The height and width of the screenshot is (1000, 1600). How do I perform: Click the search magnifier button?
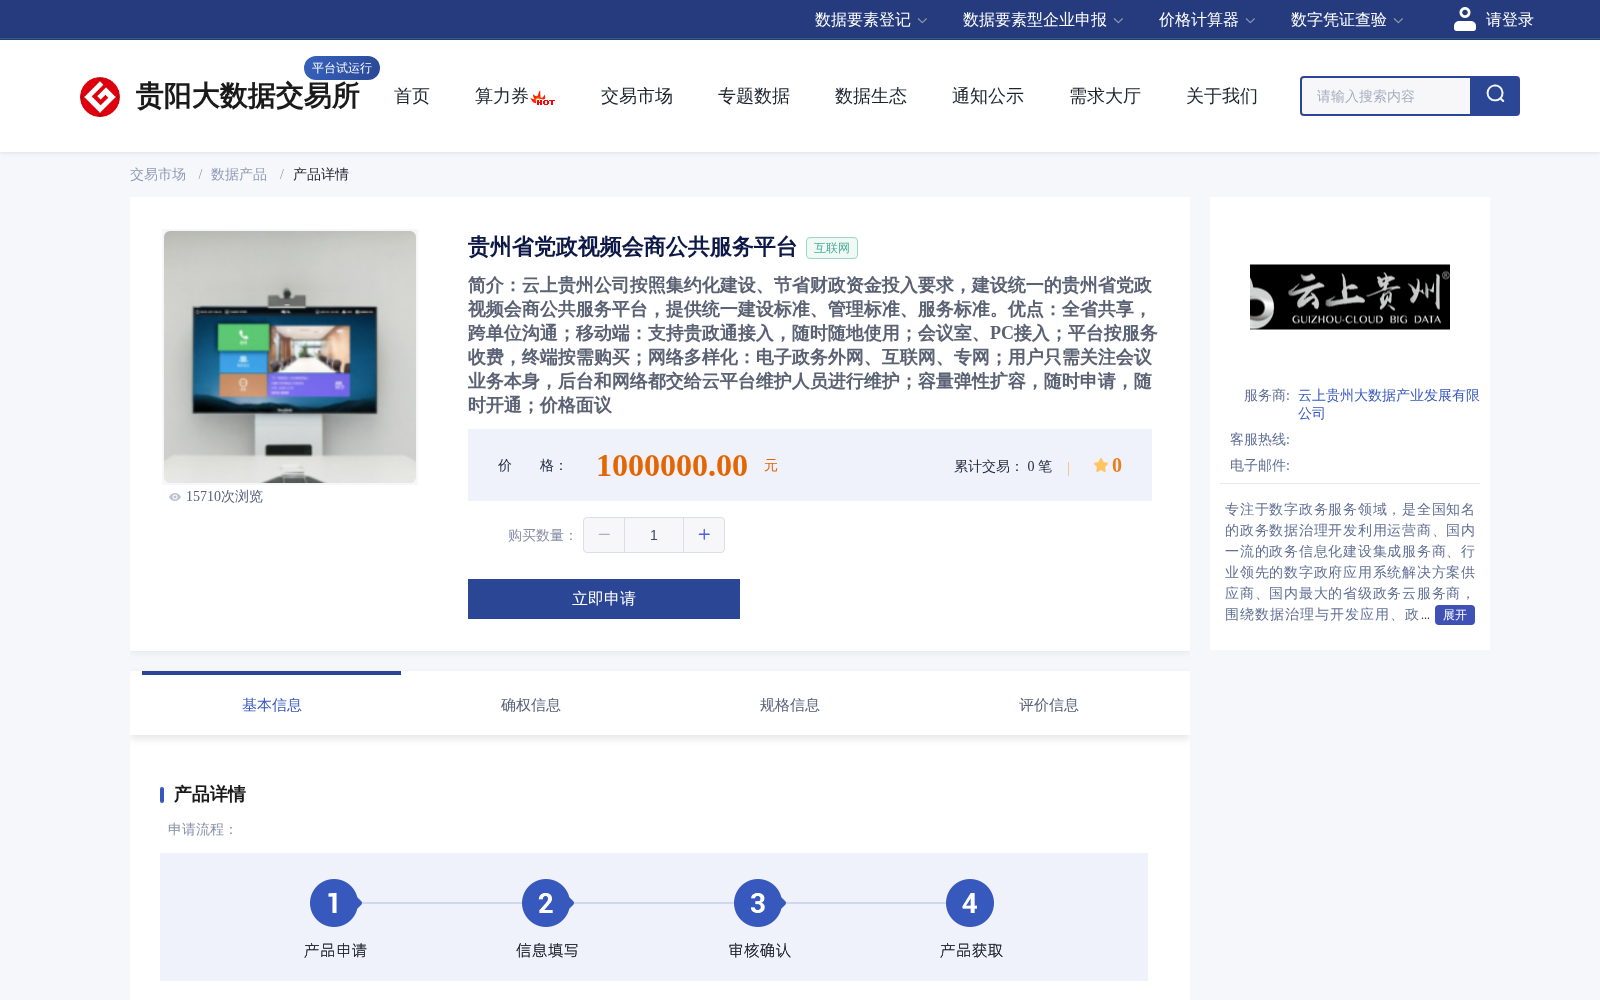[x=1495, y=96]
